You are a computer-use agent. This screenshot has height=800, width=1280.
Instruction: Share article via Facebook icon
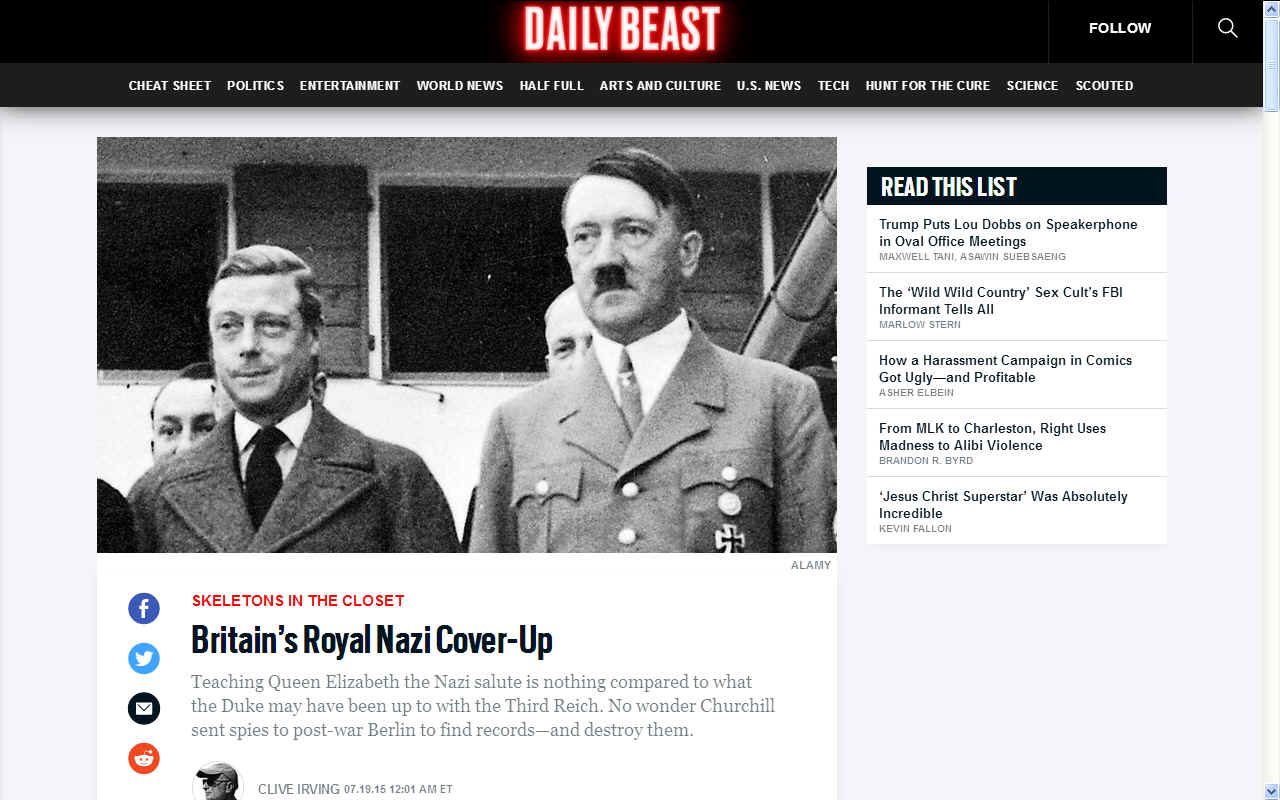[x=144, y=608]
